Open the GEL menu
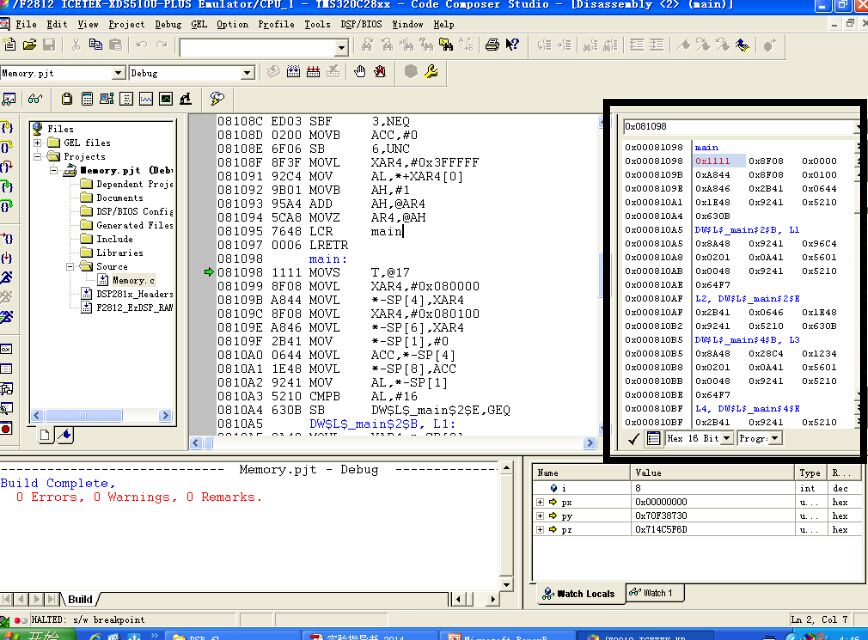This screenshot has width=868, height=640. (199, 24)
